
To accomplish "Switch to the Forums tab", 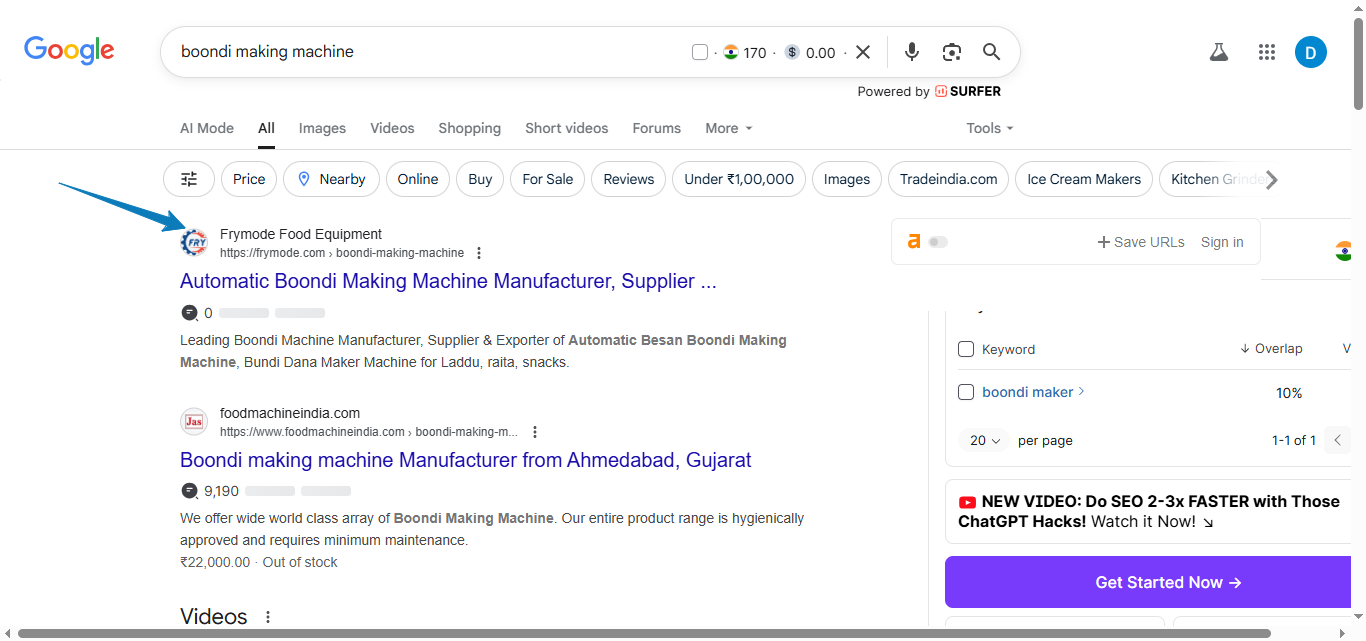I will tap(656, 128).
